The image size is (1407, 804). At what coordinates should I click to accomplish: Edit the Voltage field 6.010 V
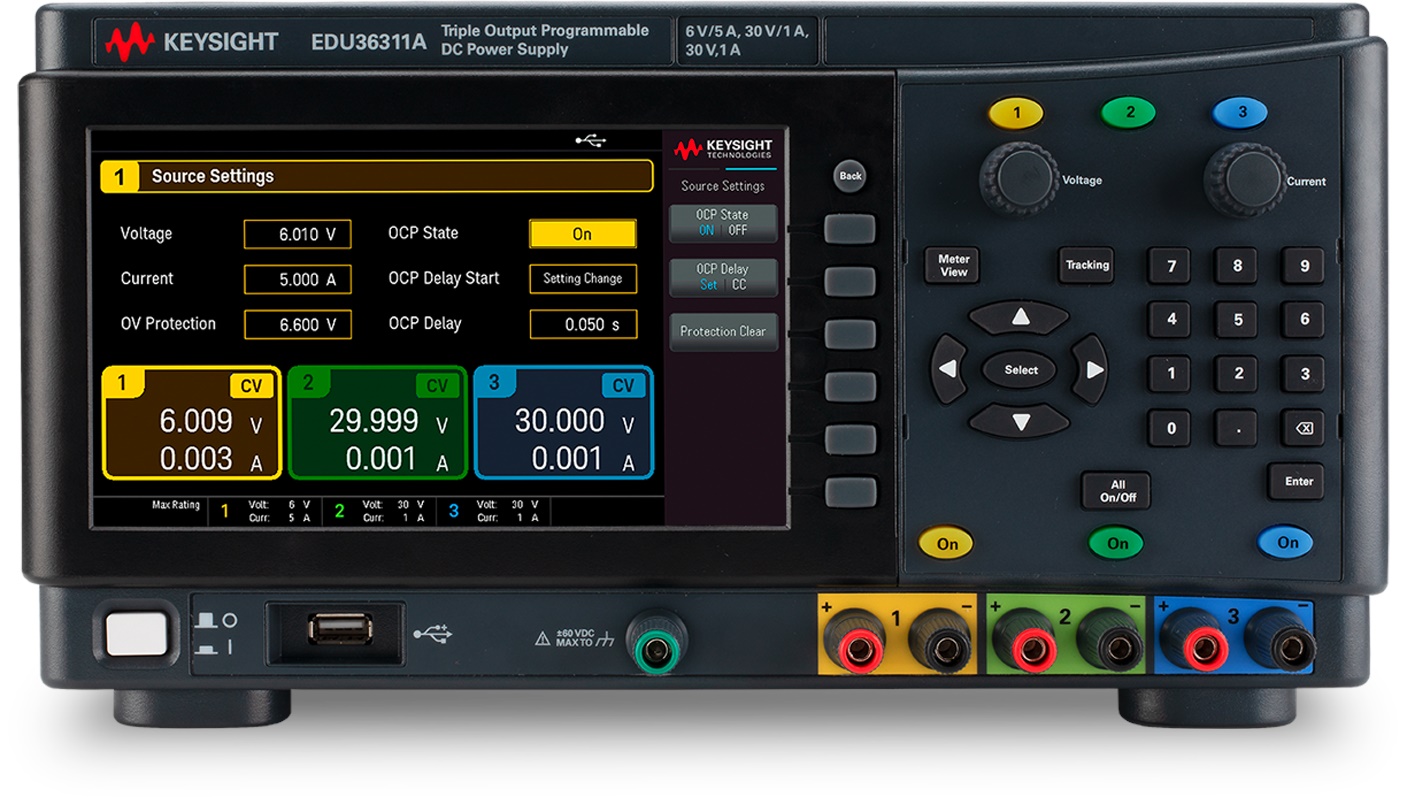[298, 234]
